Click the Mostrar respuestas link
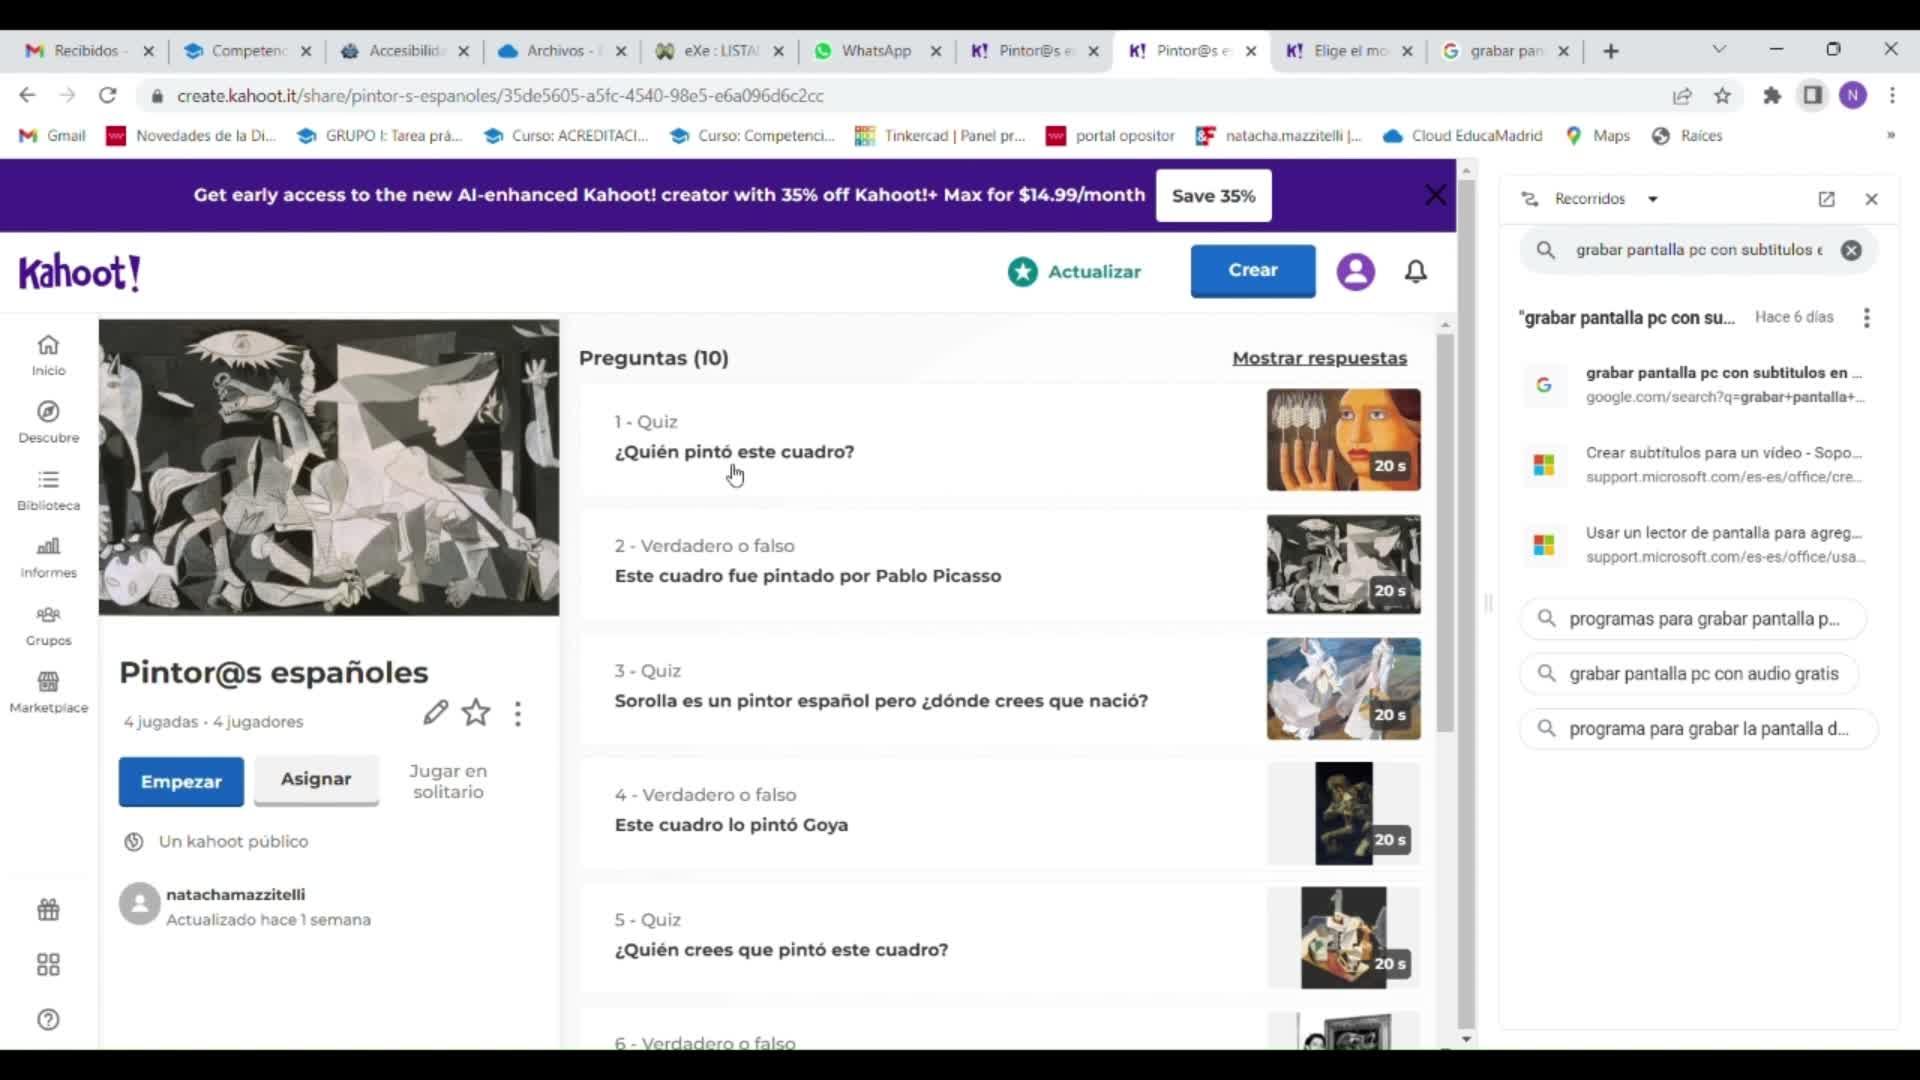The image size is (1920, 1080). pos(1319,358)
